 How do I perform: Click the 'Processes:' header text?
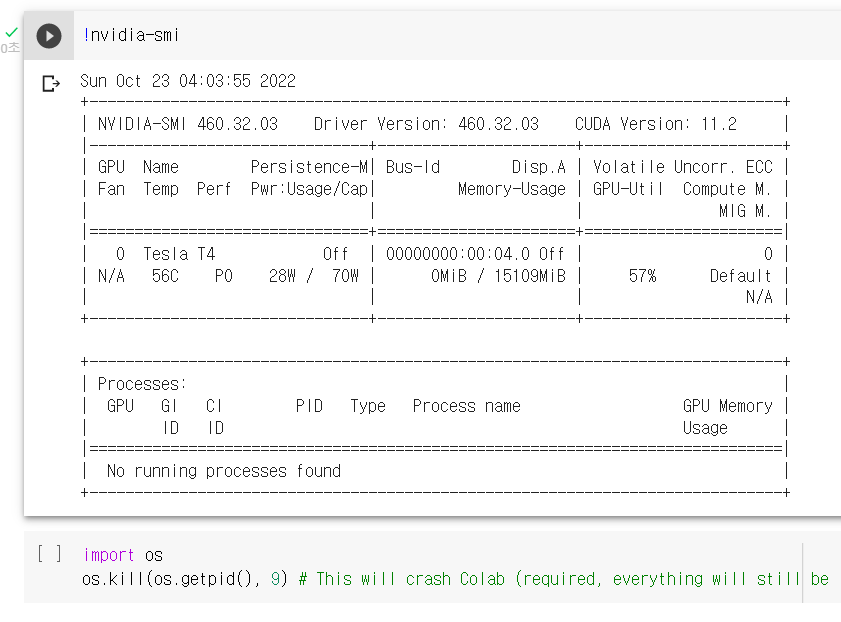tap(142, 384)
